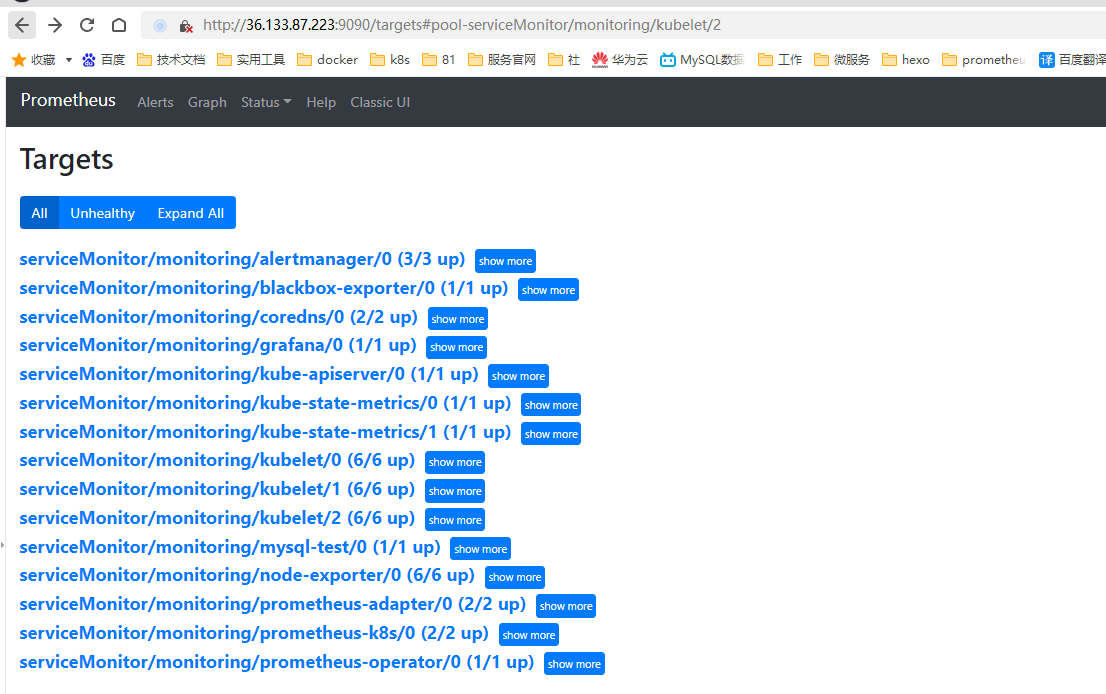Focus the browser address bar URL
1106x694 pixels.
click(x=462, y=25)
